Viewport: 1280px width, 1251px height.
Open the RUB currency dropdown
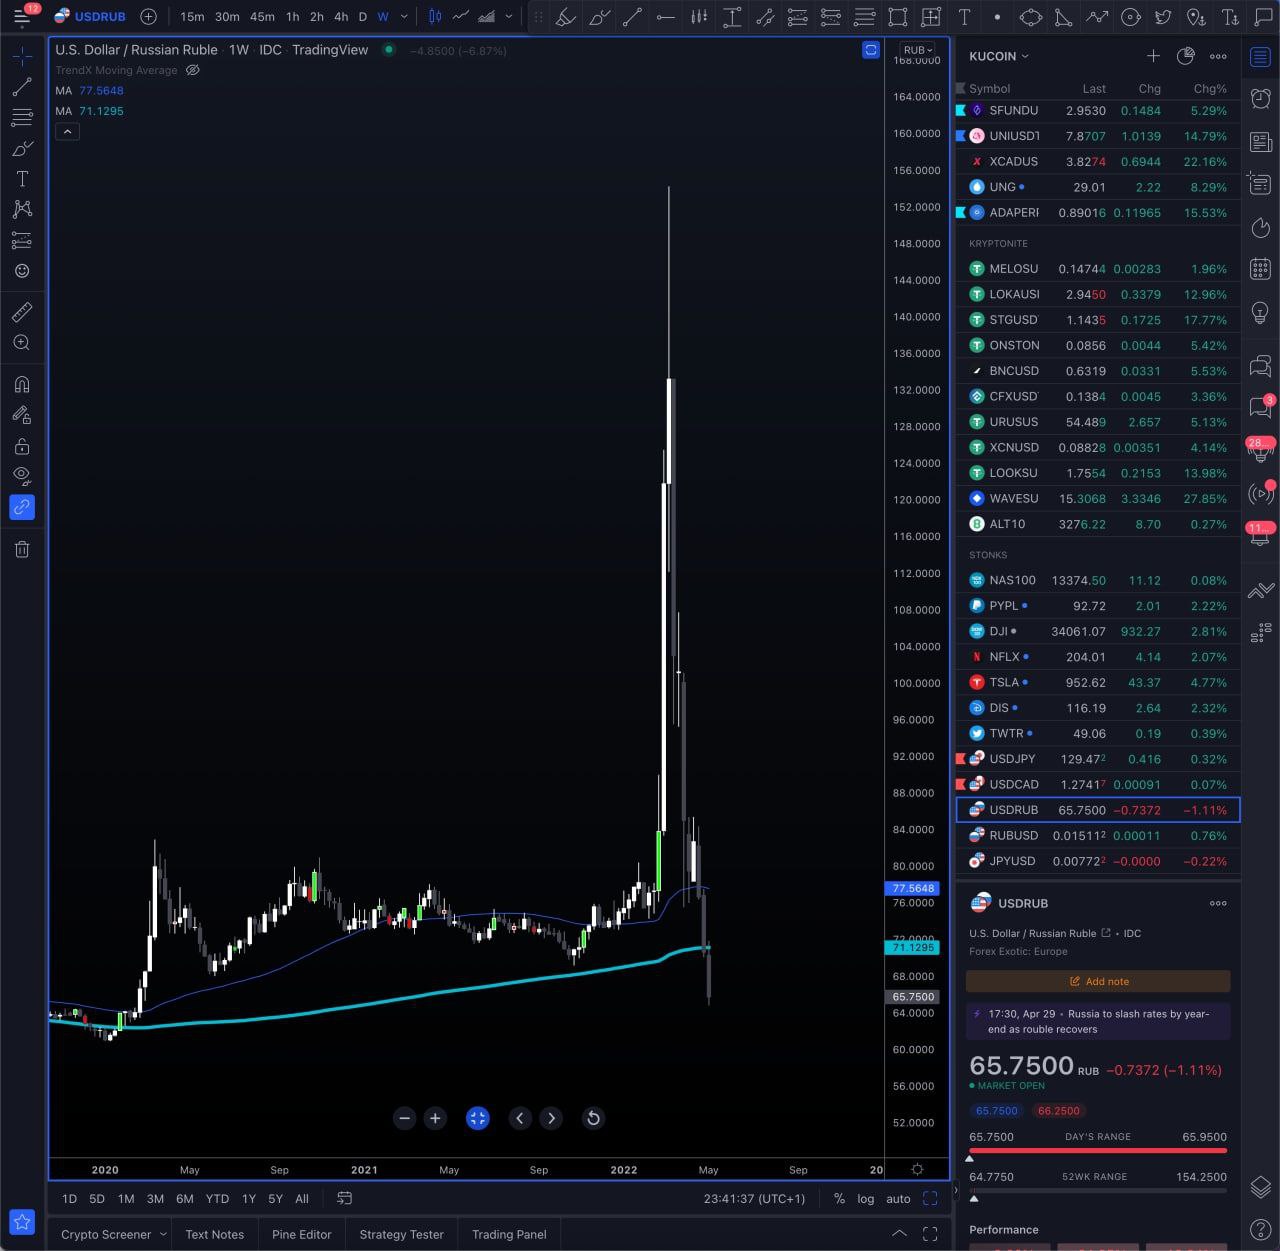917,50
